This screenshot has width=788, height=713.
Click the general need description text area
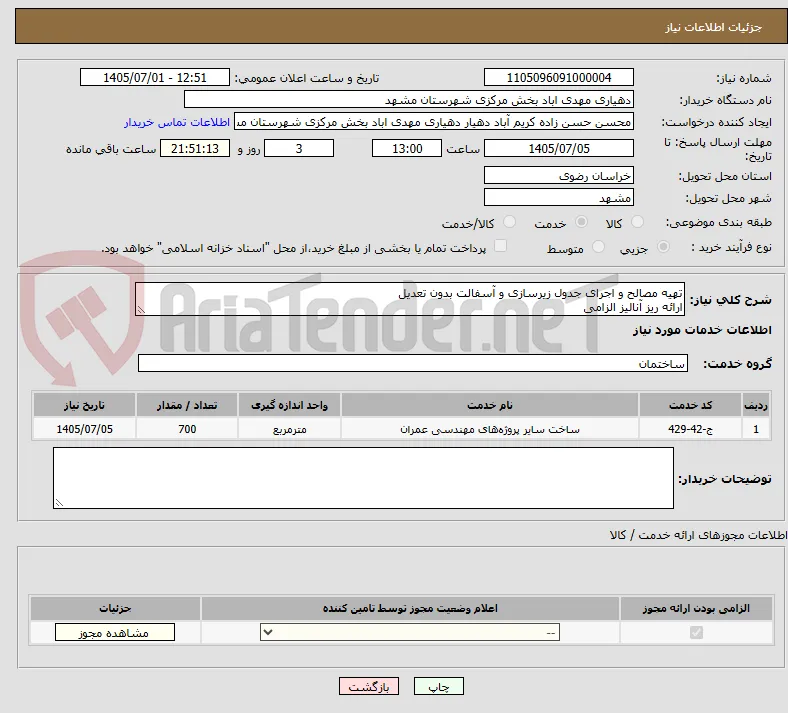(x=410, y=299)
